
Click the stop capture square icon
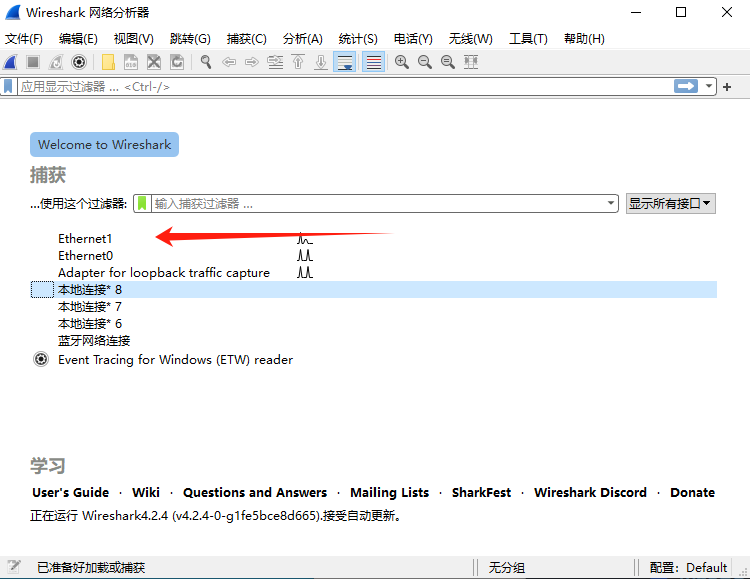[33, 62]
